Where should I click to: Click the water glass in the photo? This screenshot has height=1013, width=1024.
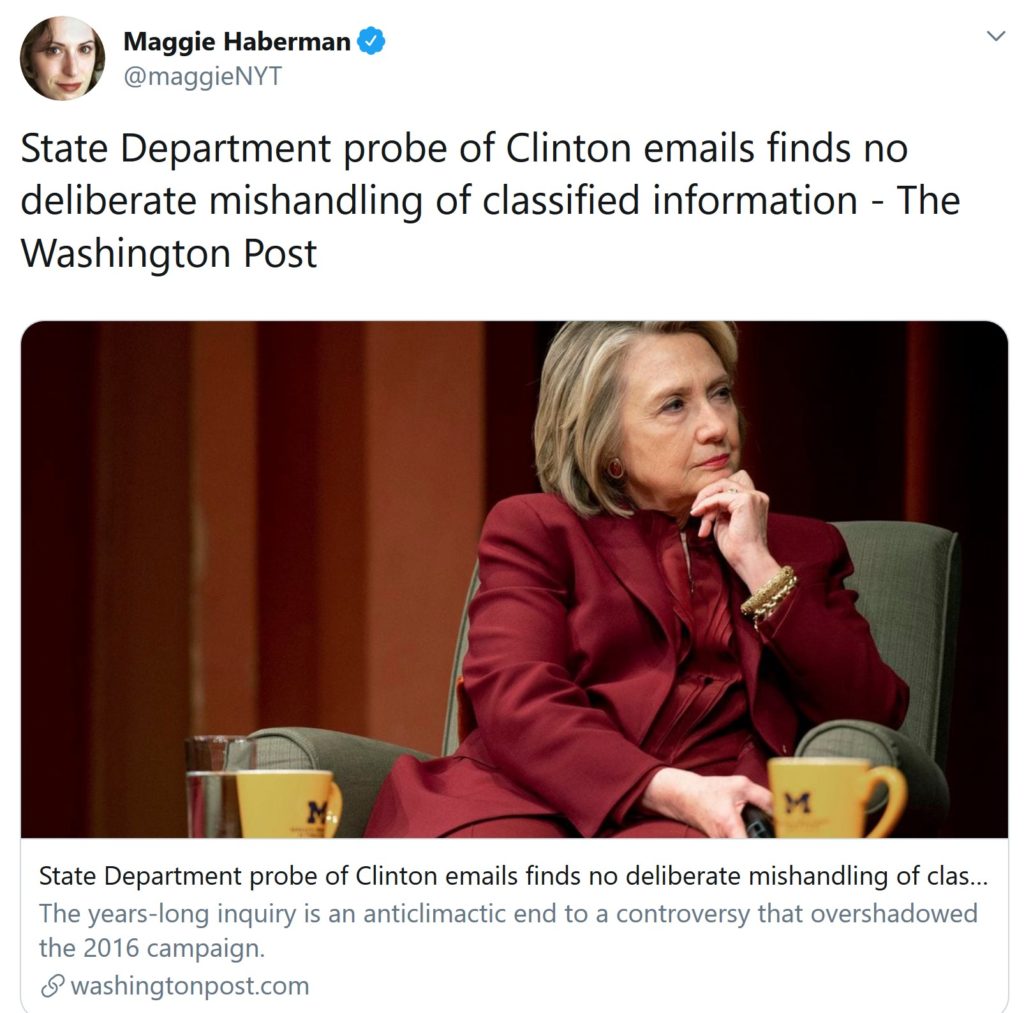[x=219, y=786]
